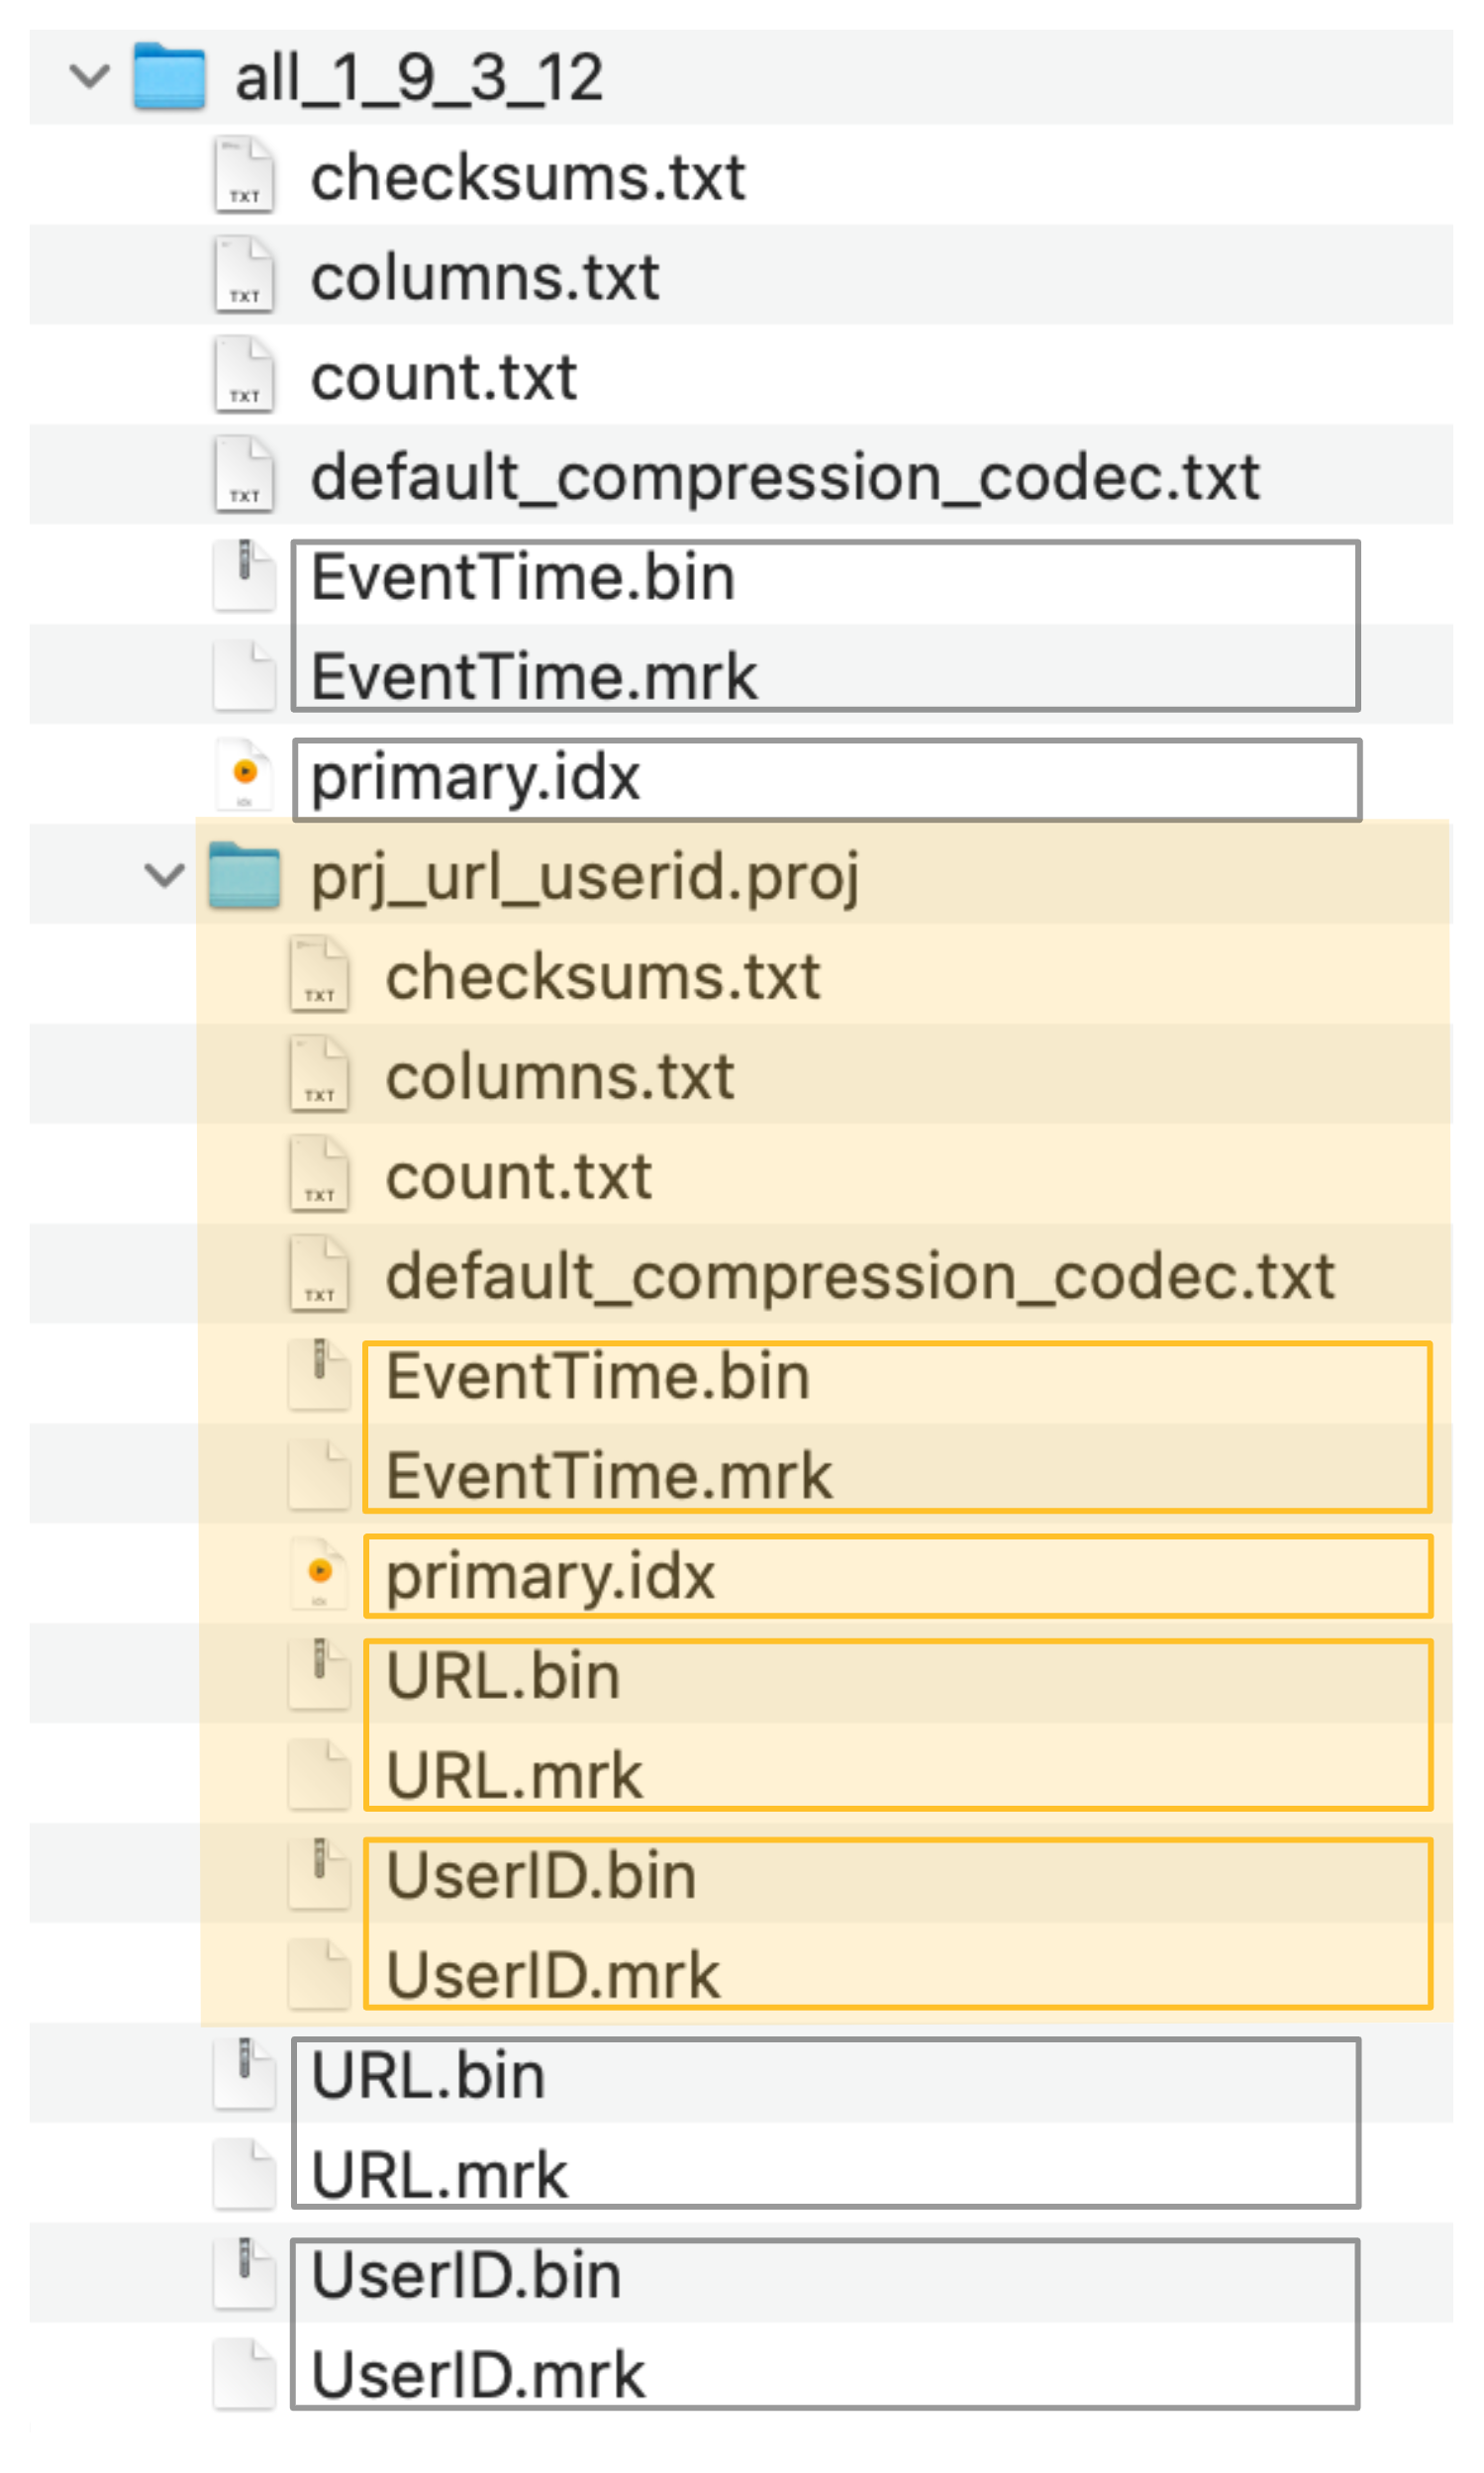Select top-level EventTime.mrk file name
1484x2473 pixels.
click(x=534, y=677)
